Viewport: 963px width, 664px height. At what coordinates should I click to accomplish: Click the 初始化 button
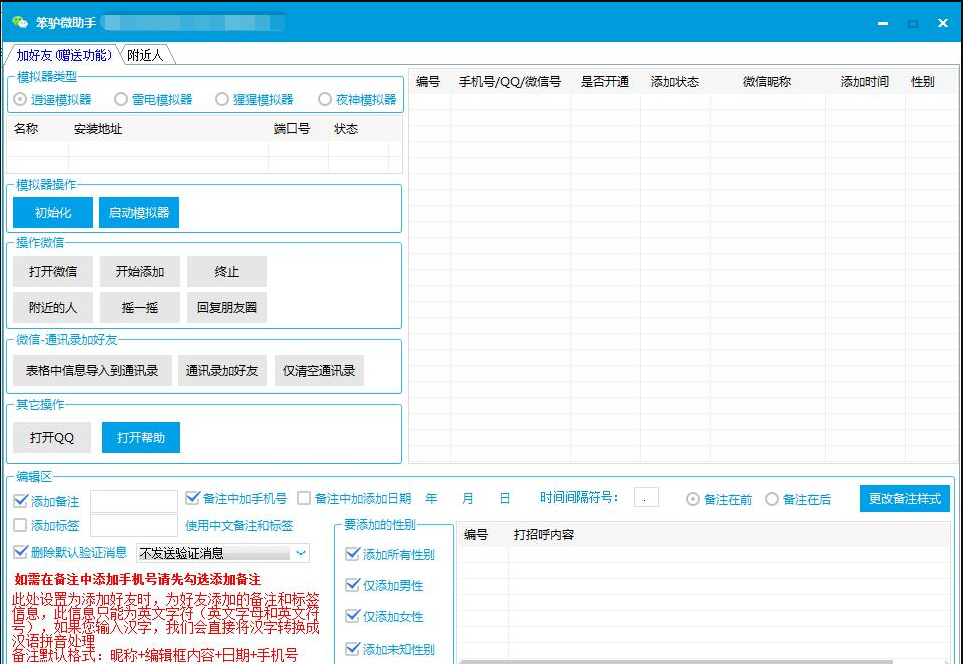[x=53, y=213]
